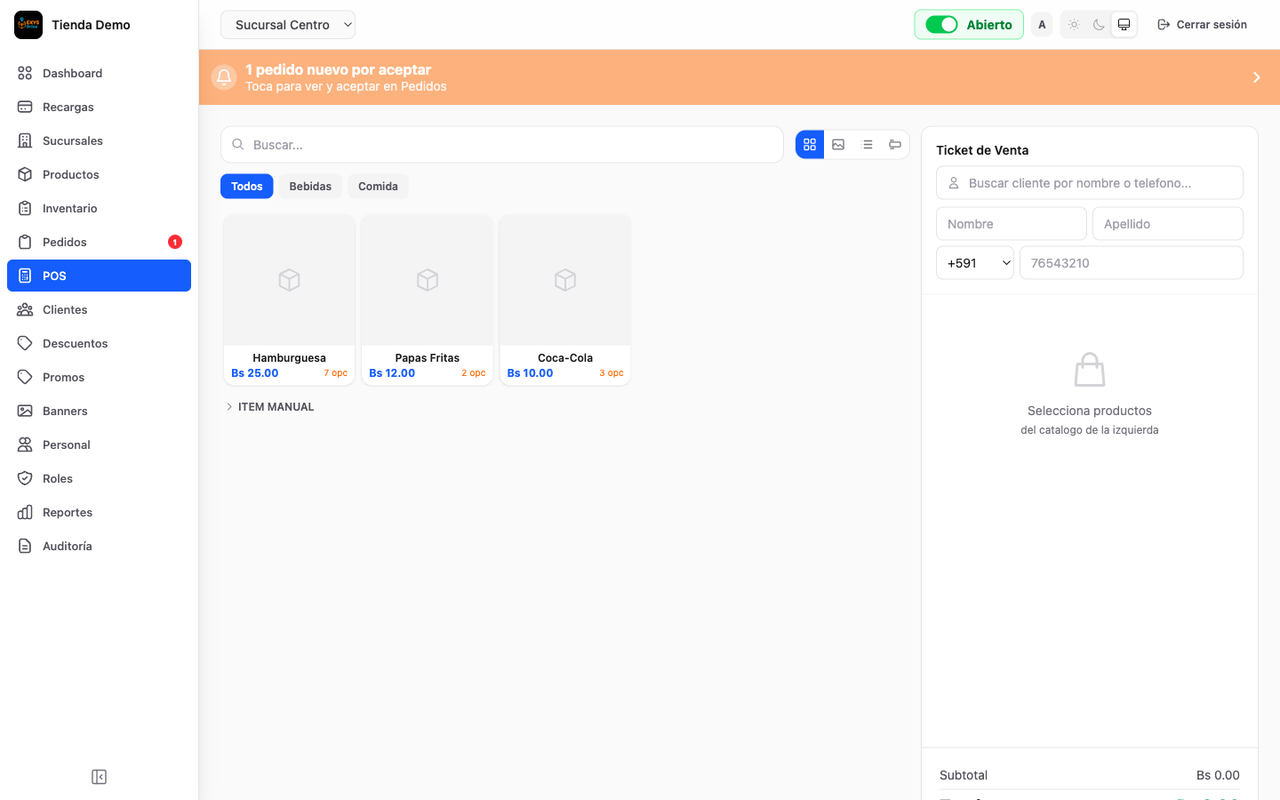Select POS in the sidebar

pyautogui.click(x=99, y=276)
